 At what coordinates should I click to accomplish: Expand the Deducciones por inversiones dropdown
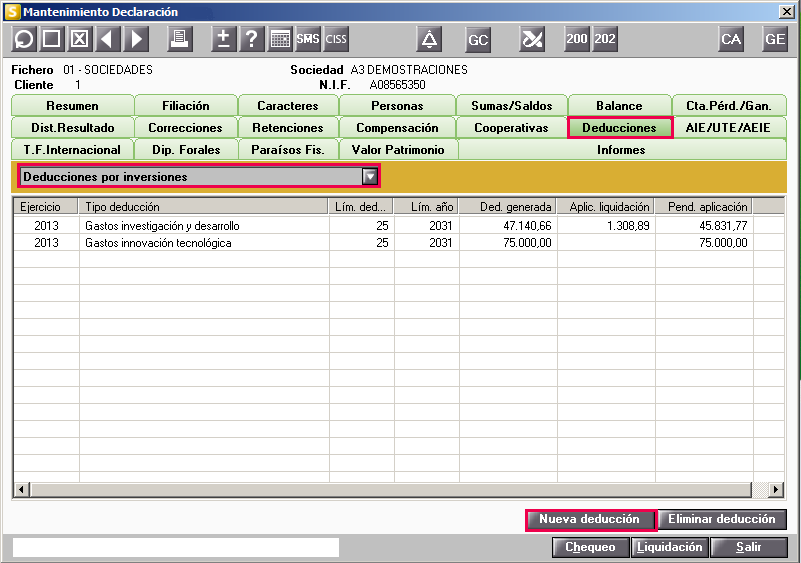[370, 177]
